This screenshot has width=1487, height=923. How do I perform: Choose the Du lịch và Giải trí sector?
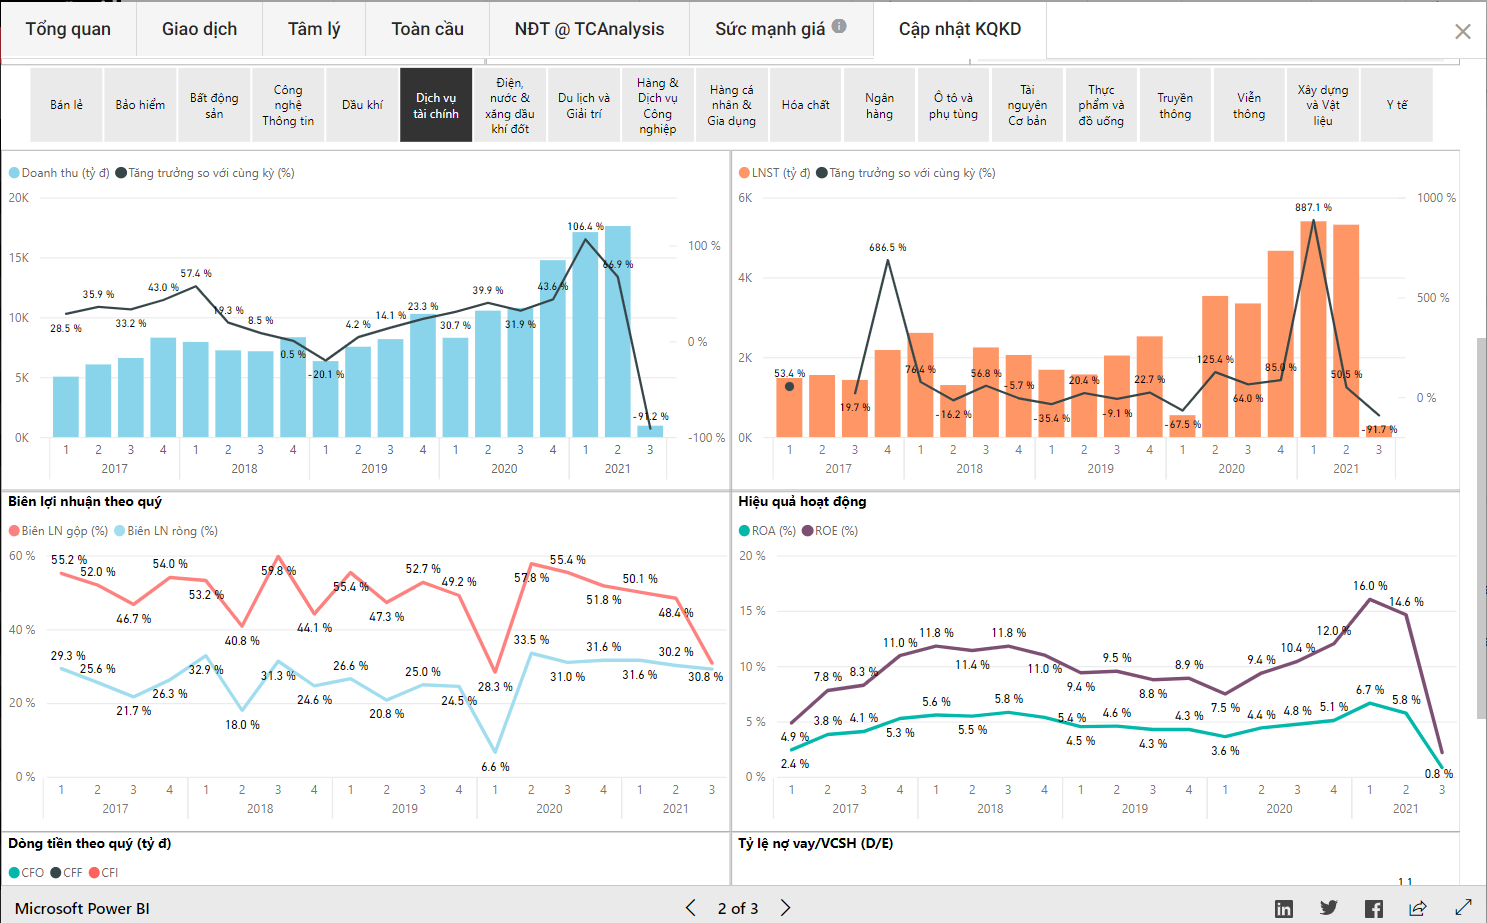click(x=584, y=105)
